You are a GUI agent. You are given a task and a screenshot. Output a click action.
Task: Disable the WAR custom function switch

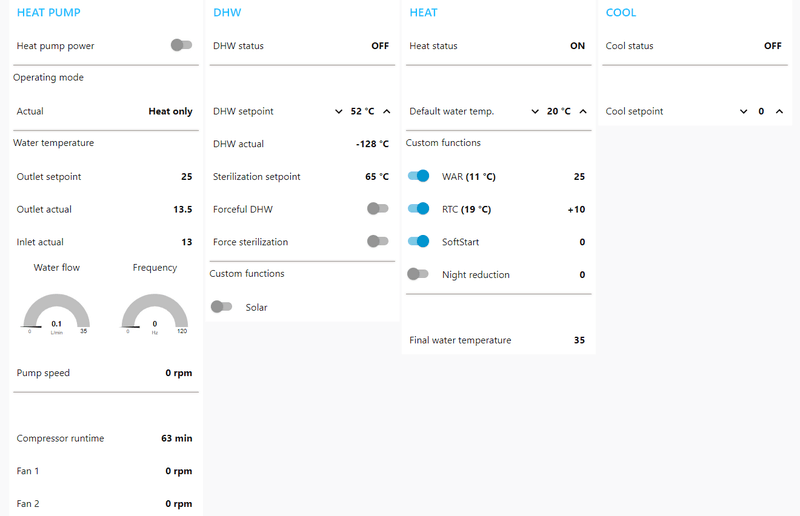click(x=418, y=176)
